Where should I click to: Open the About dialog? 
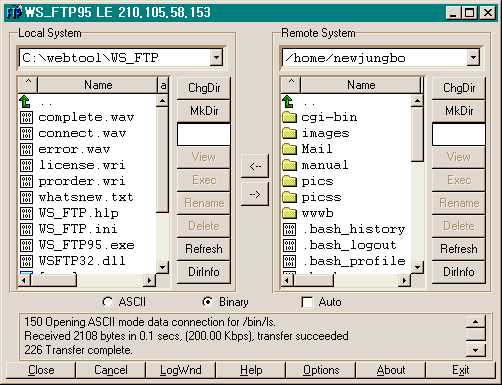391,370
